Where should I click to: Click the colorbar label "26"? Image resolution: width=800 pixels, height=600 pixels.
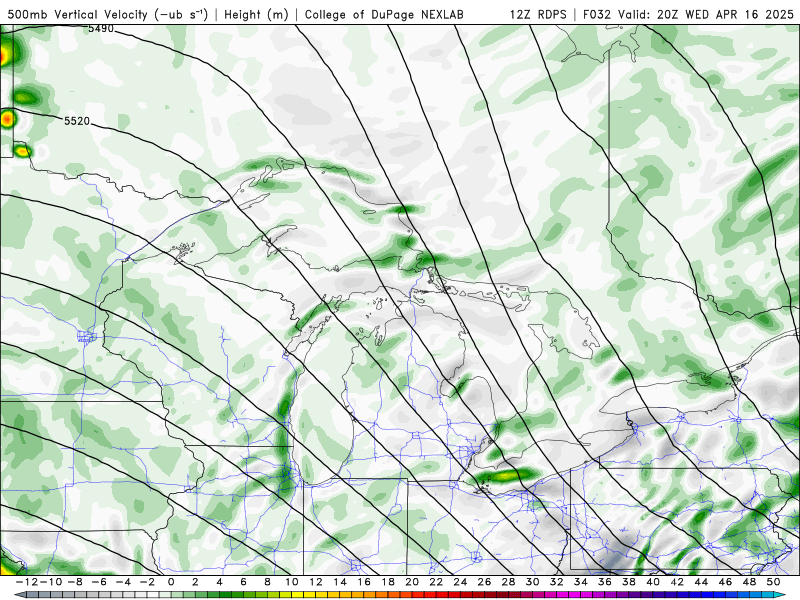tap(484, 582)
